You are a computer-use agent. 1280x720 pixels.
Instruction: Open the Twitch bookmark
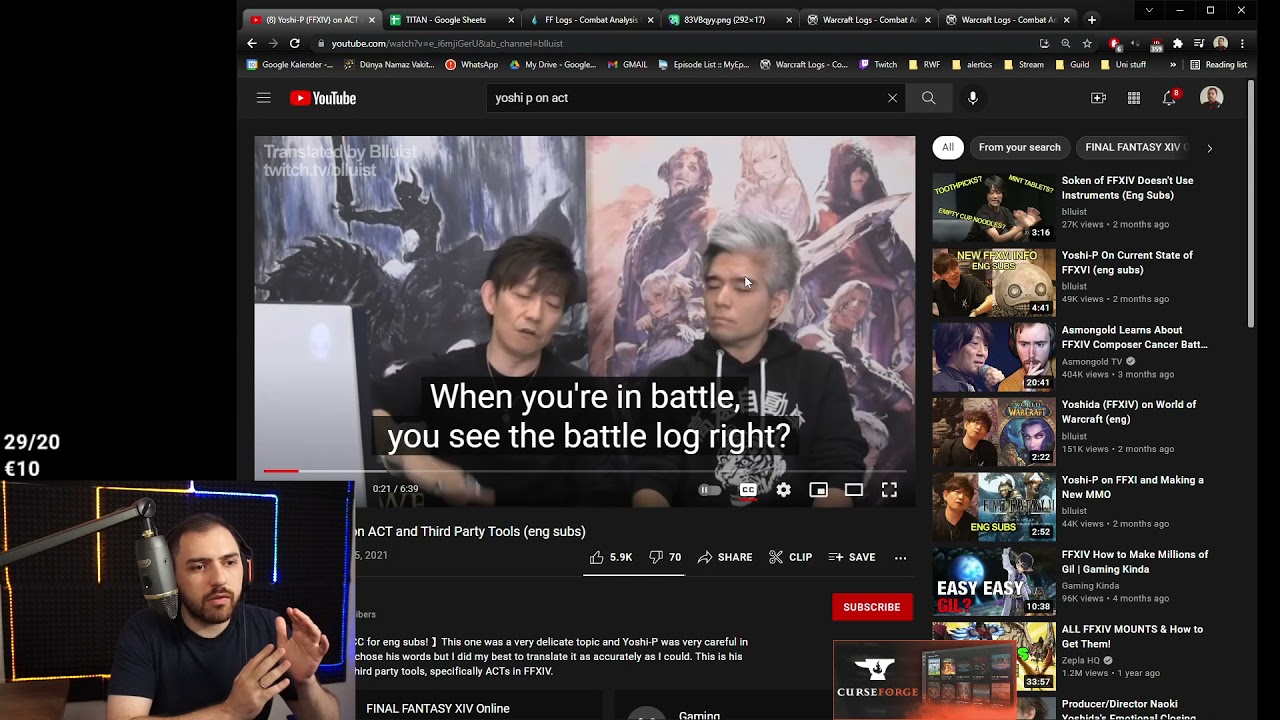[878, 65]
